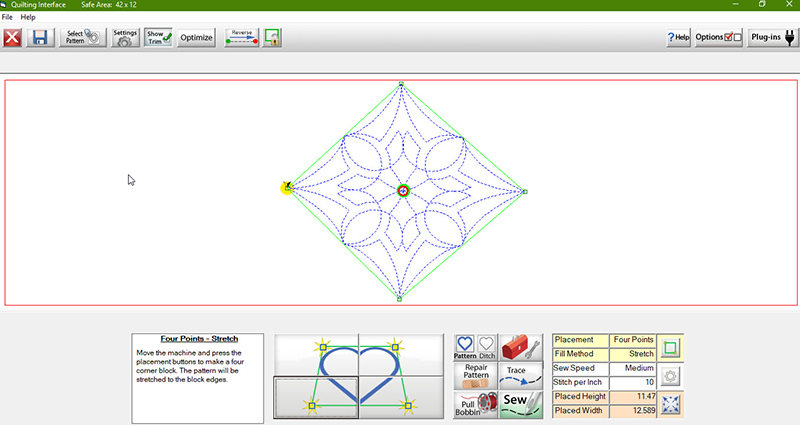Click the Stitch per Inch value field
The image size is (800, 425).
pos(633,383)
